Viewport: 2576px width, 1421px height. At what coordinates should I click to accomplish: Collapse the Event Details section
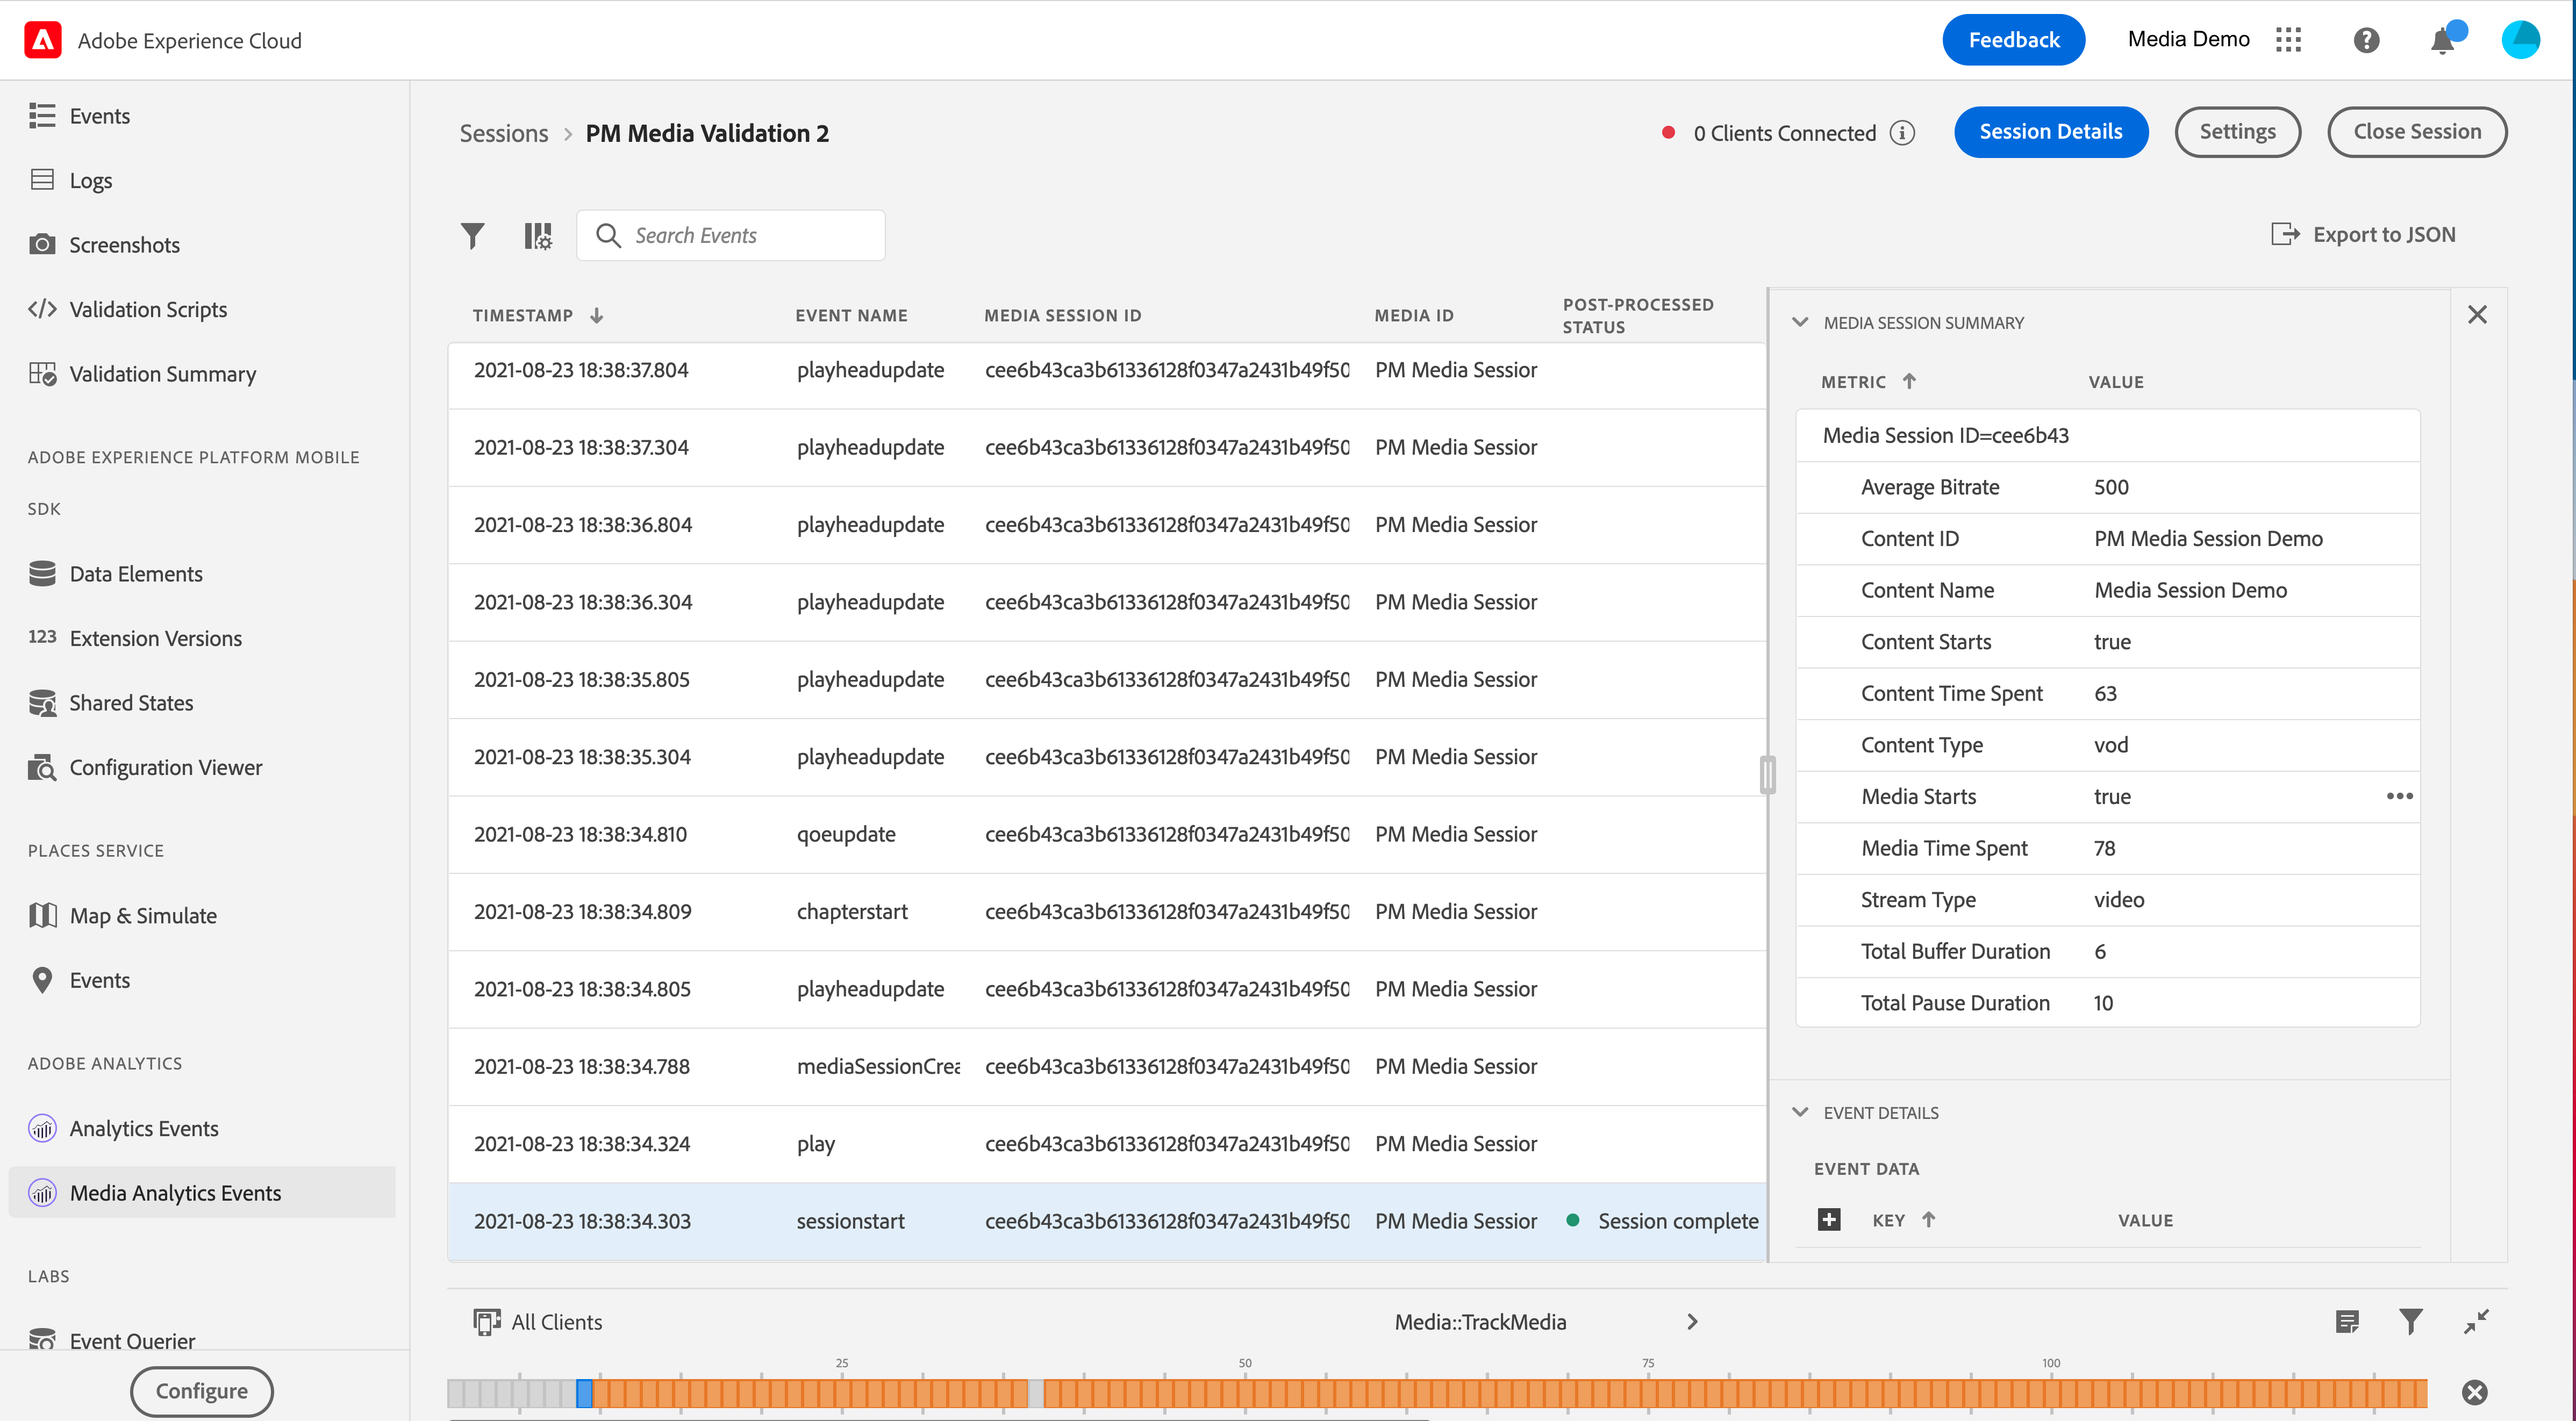(1800, 1112)
